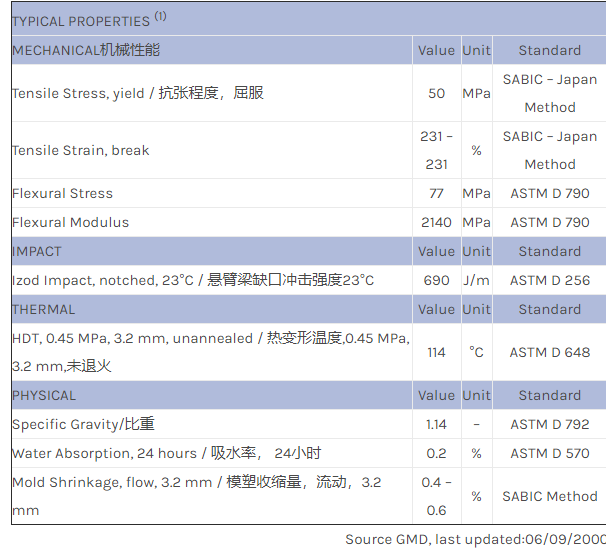This screenshot has height=558, width=606.
Task: Click the Izod Impact value 690
Action: pos(436,280)
